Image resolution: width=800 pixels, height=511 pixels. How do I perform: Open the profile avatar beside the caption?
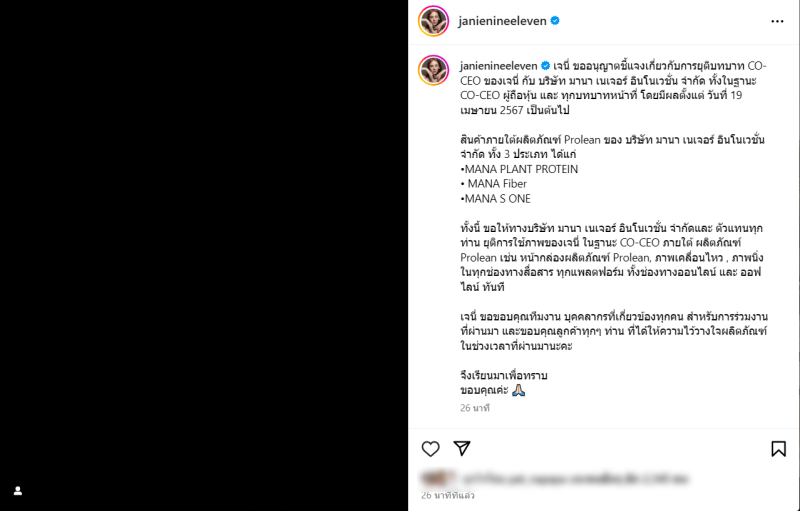[433, 70]
